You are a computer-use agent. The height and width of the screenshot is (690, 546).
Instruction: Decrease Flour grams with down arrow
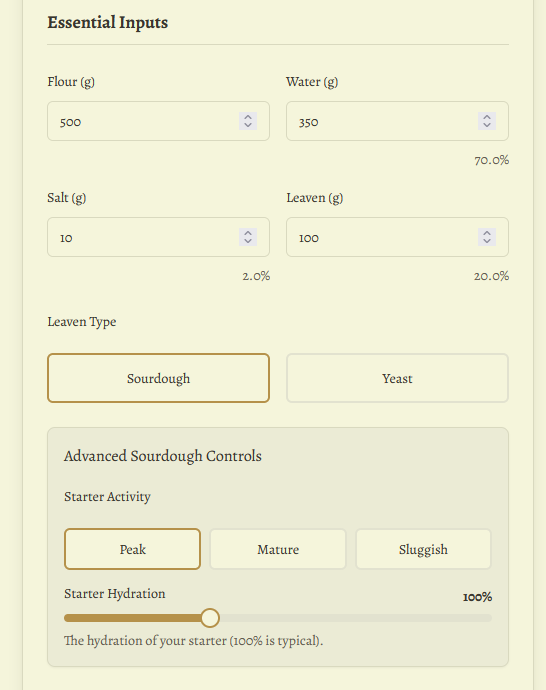[248, 125]
